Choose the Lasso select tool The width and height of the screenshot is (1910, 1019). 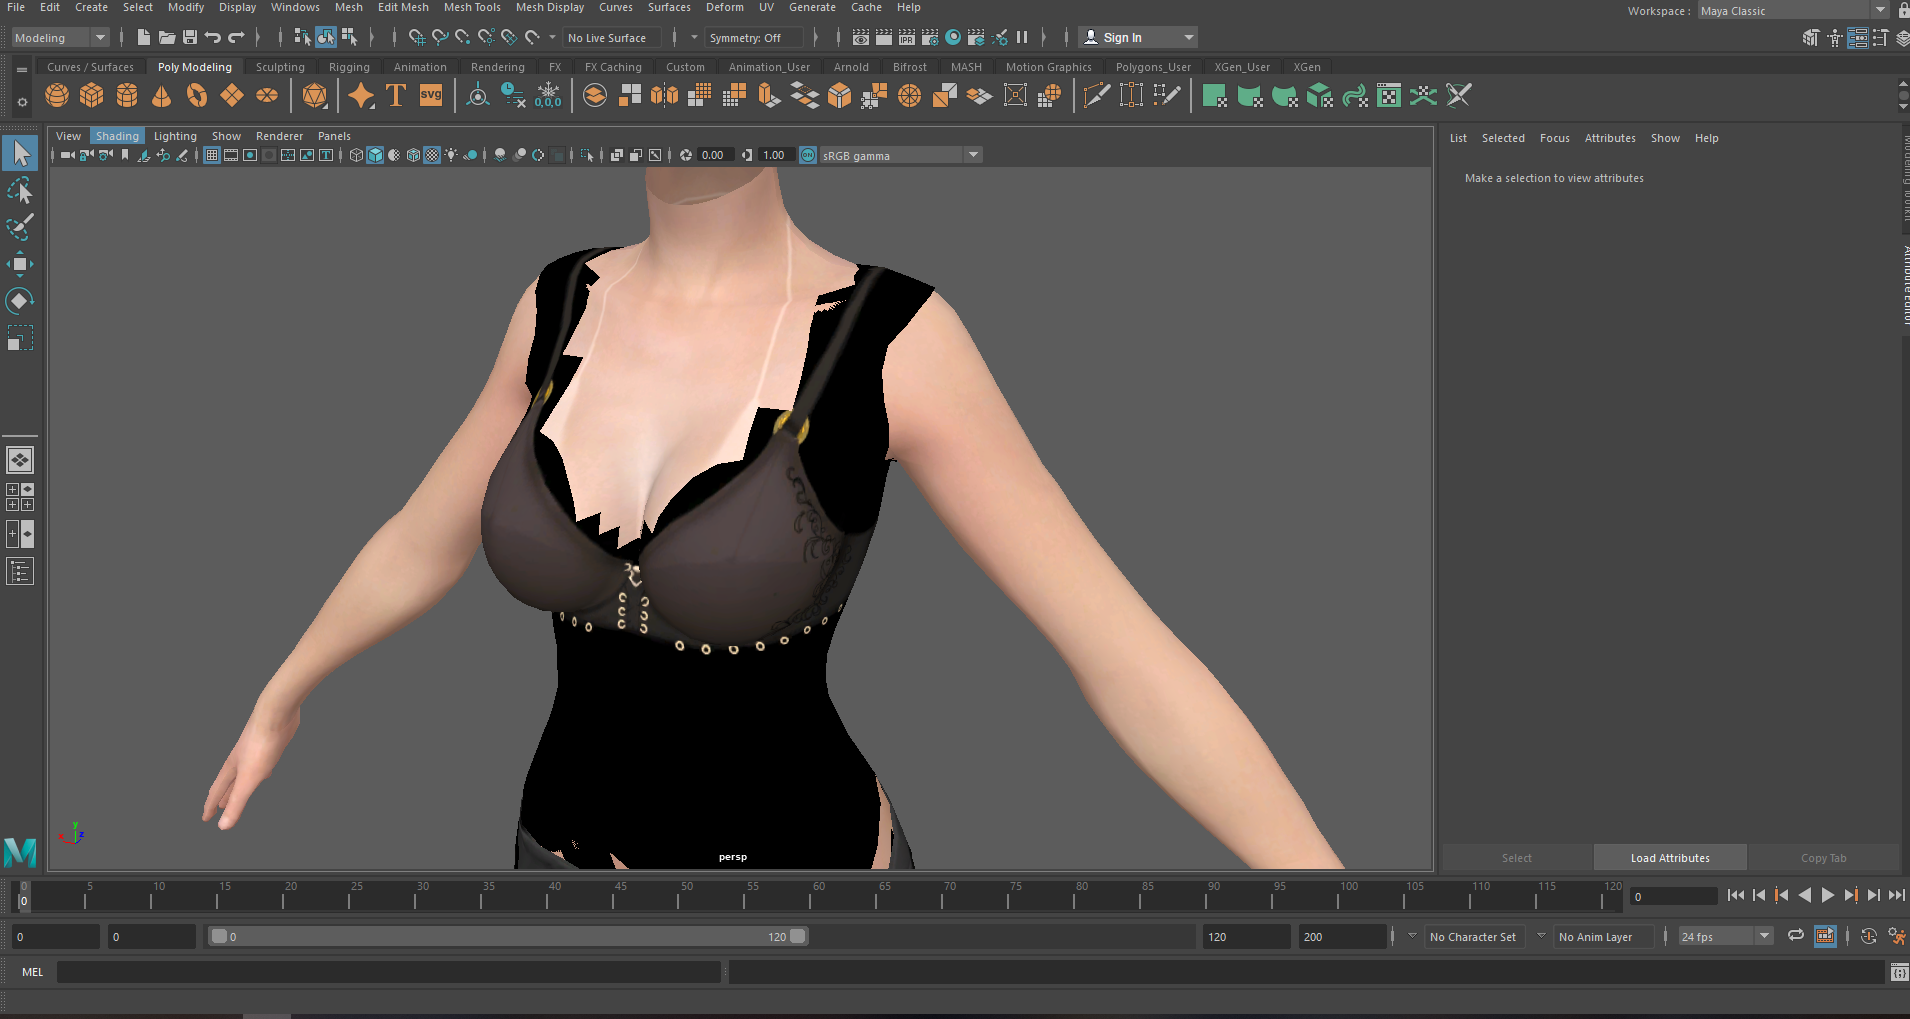pos(19,190)
